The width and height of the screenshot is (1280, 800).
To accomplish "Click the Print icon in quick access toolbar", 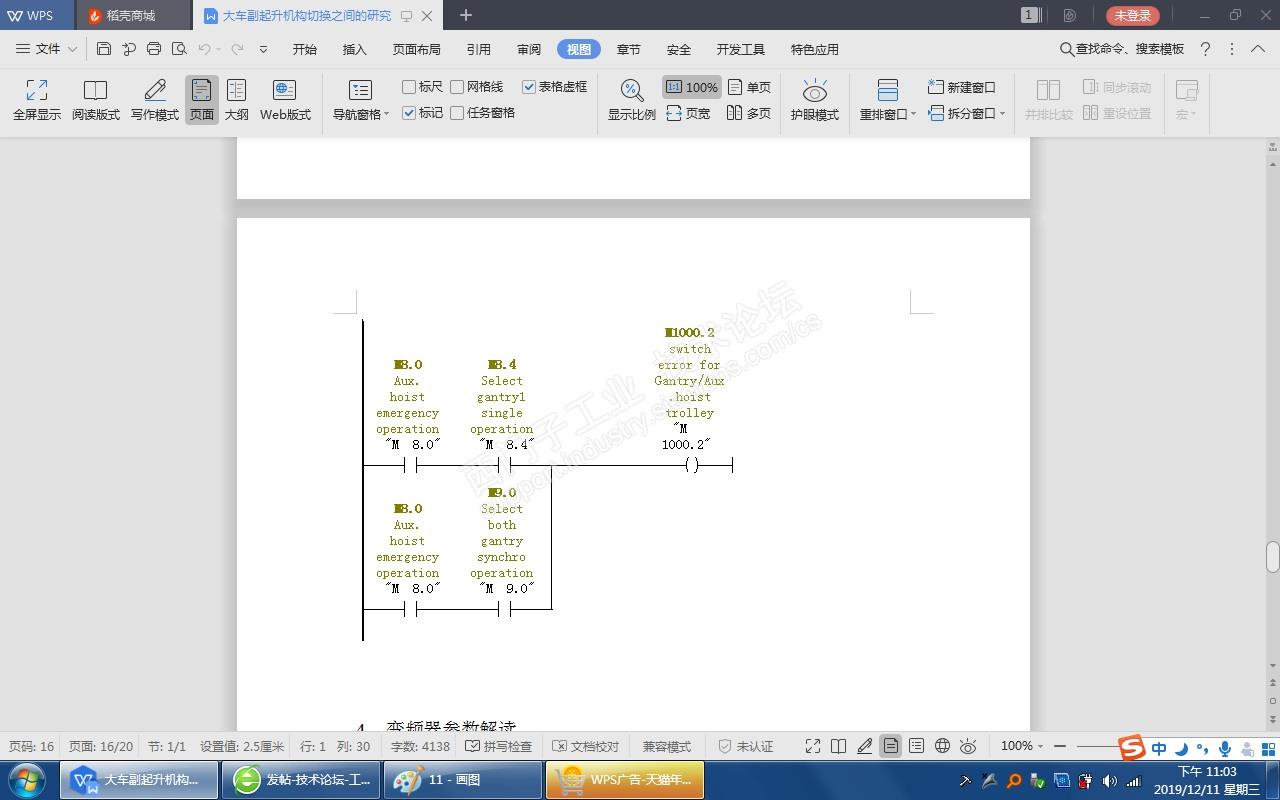I will tap(154, 49).
